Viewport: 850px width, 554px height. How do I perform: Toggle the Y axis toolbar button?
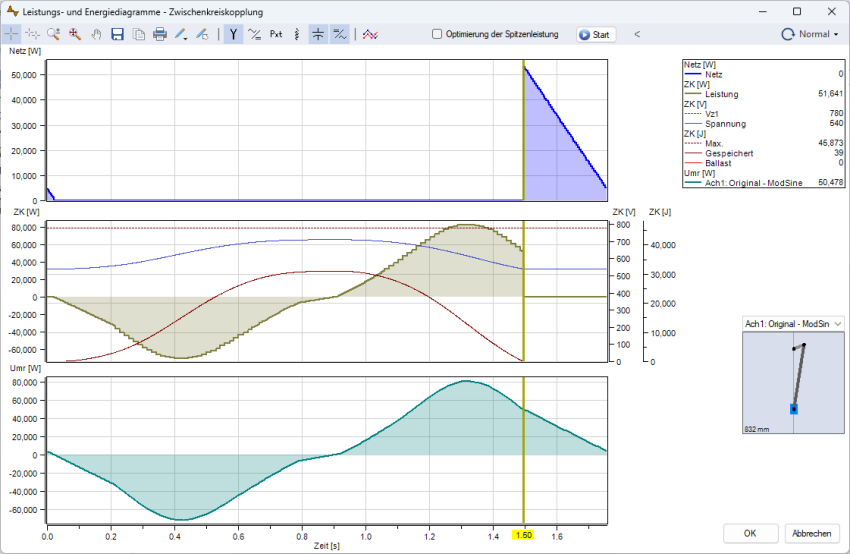coord(233,34)
